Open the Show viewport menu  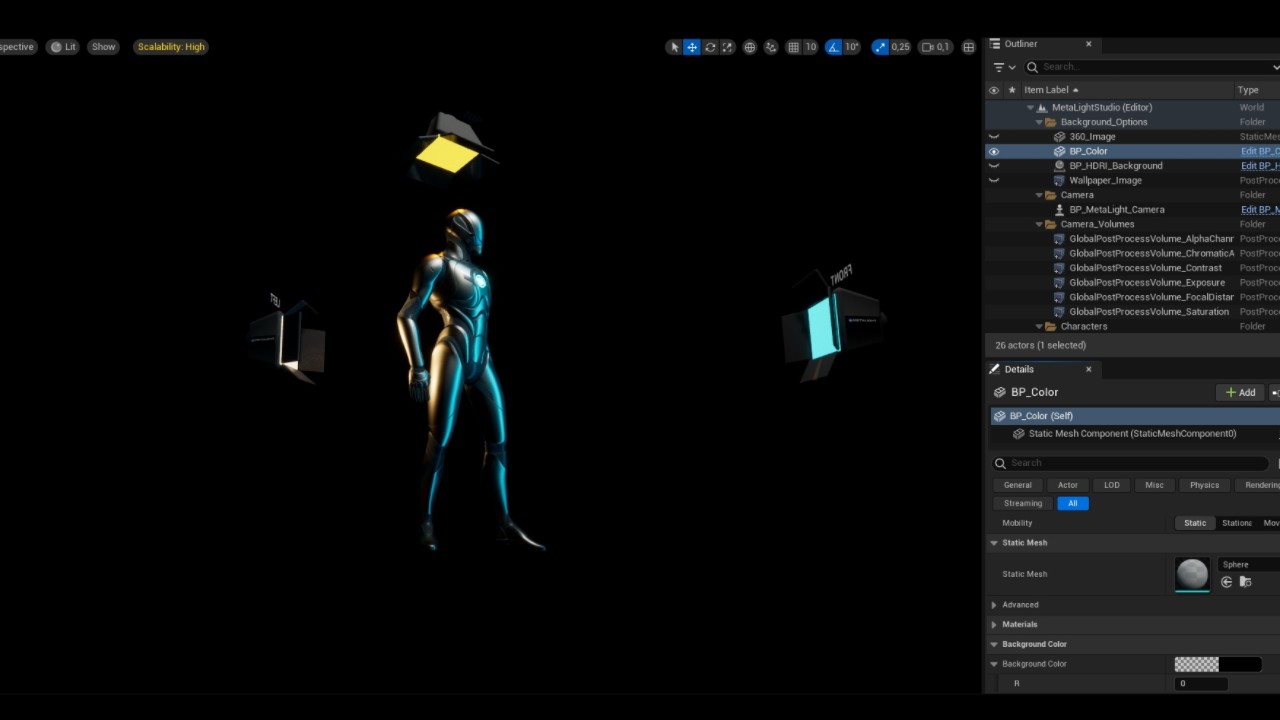[x=103, y=47]
